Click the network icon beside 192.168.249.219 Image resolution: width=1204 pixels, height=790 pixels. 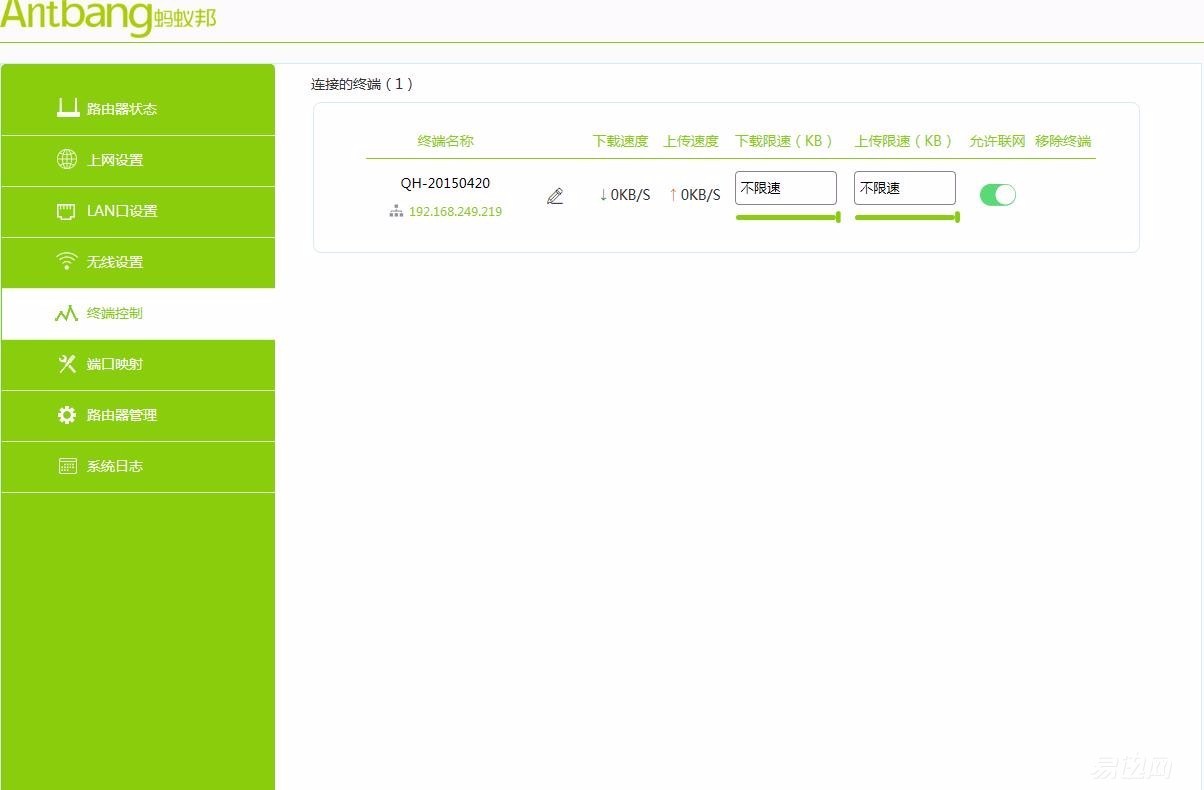coord(396,211)
